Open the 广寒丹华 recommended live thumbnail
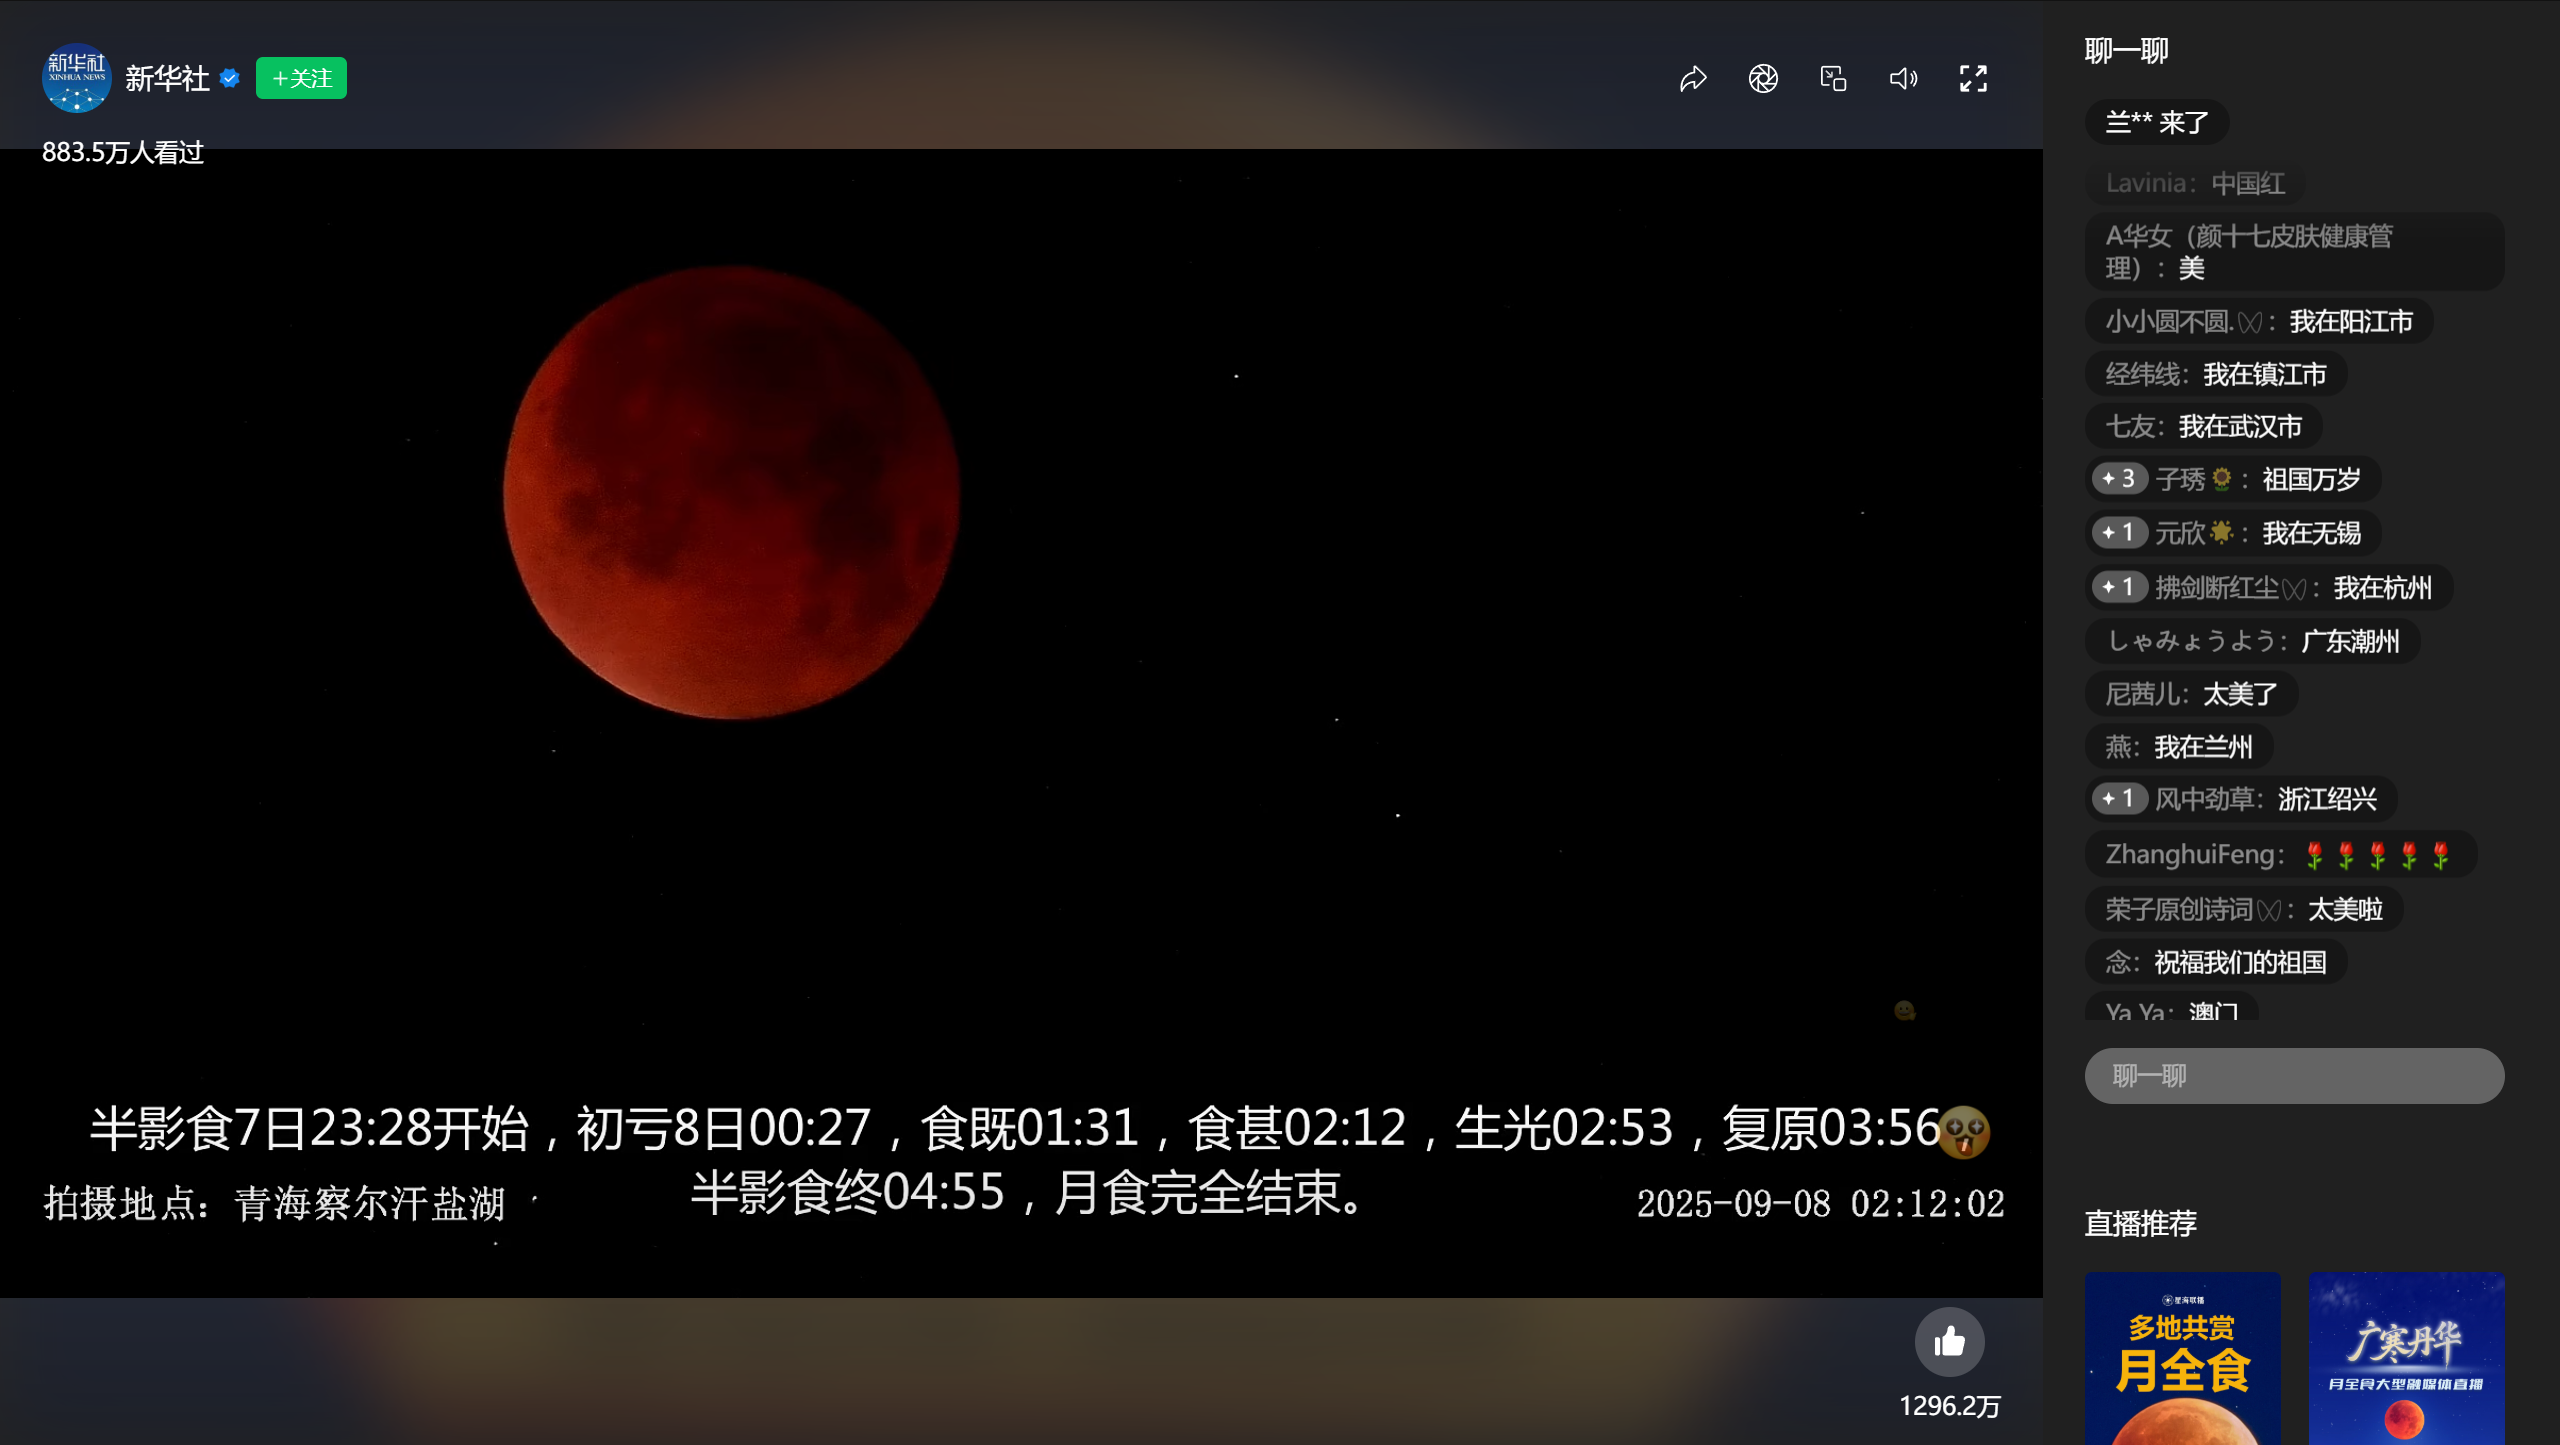The width and height of the screenshot is (2560, 1445). [2406, 1358]
